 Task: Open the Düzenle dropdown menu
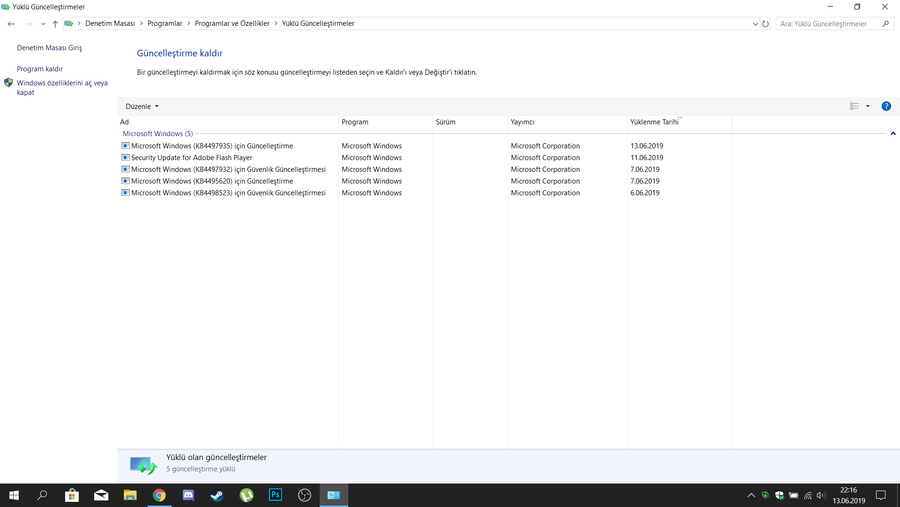coord(142,106)
